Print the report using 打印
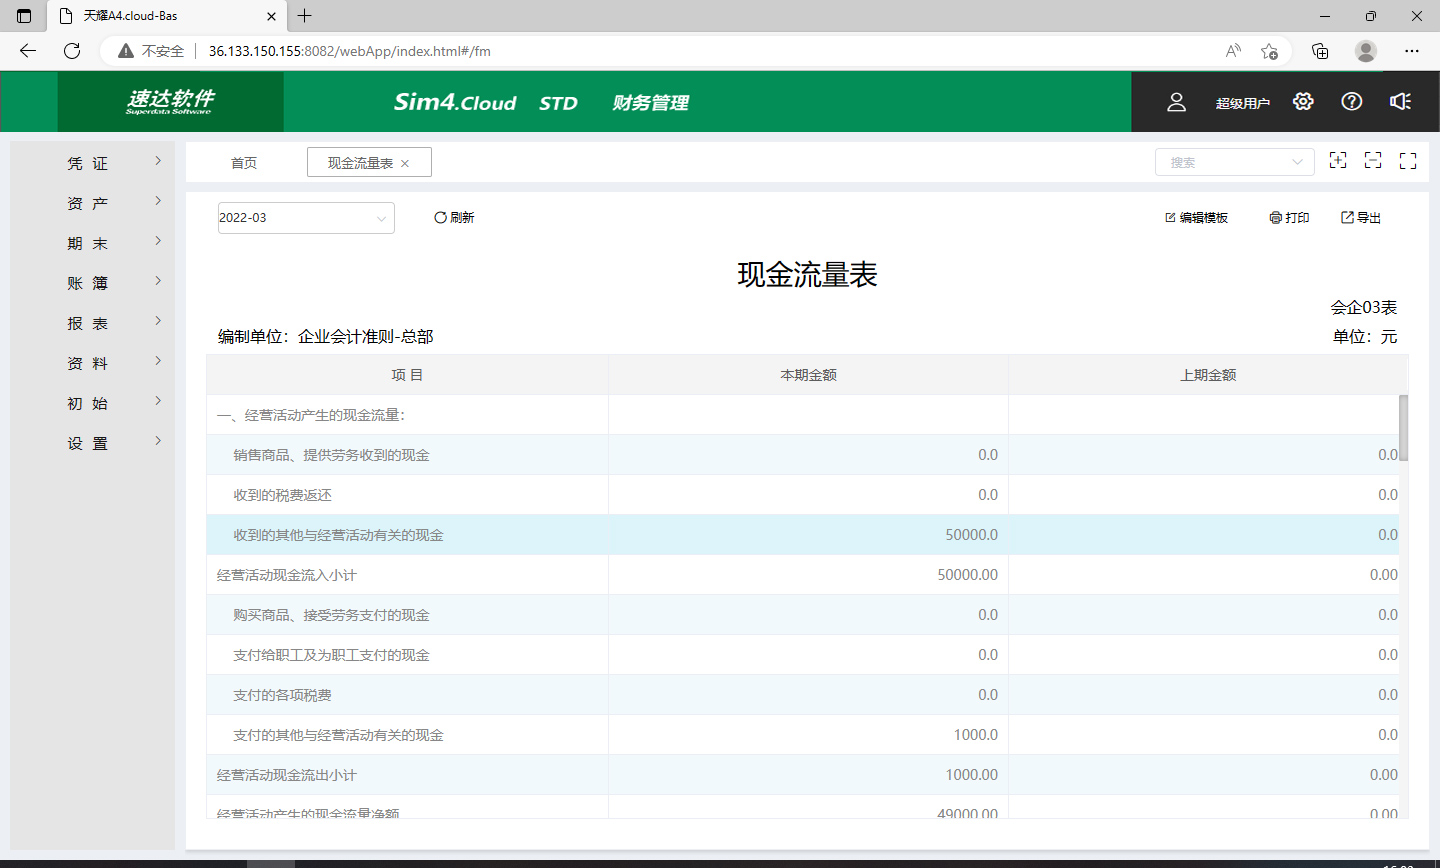 point(1289,218)
